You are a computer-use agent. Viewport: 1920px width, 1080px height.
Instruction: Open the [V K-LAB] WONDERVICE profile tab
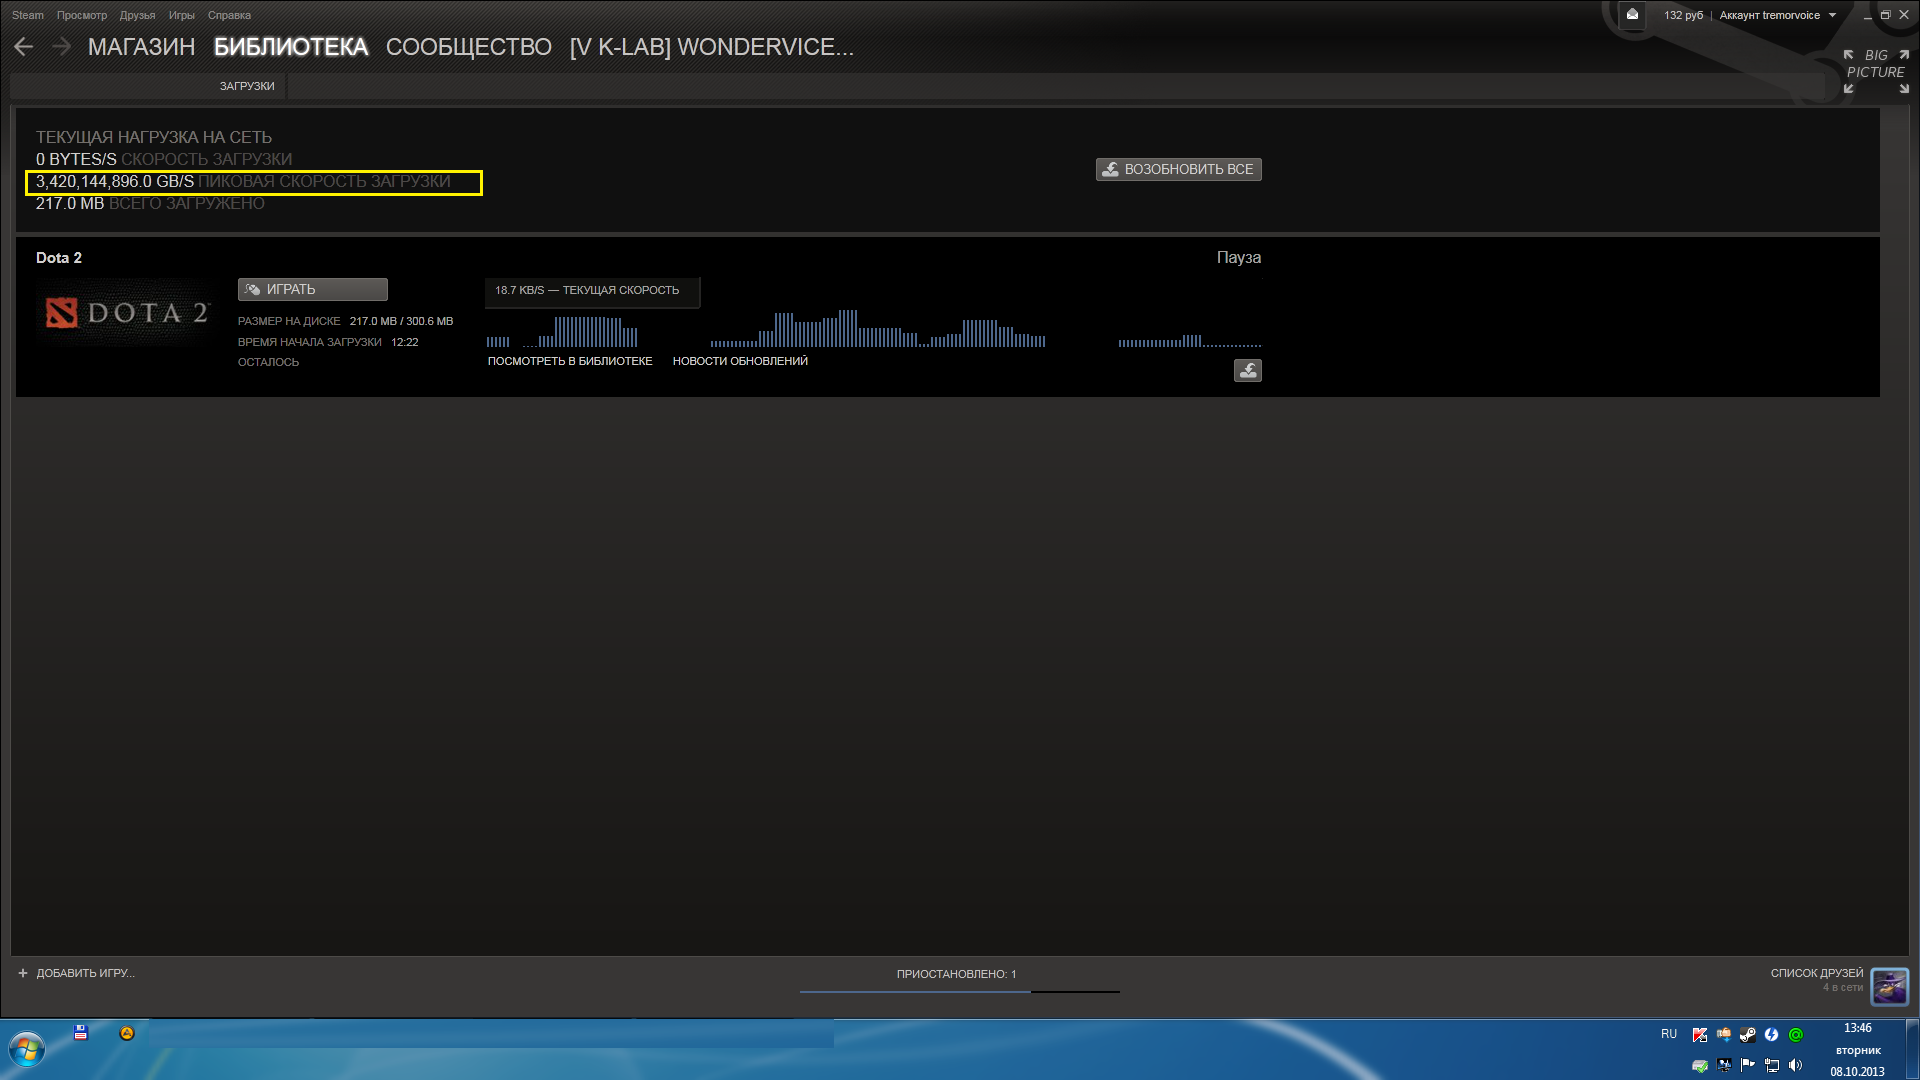click(x=712, y=47)
